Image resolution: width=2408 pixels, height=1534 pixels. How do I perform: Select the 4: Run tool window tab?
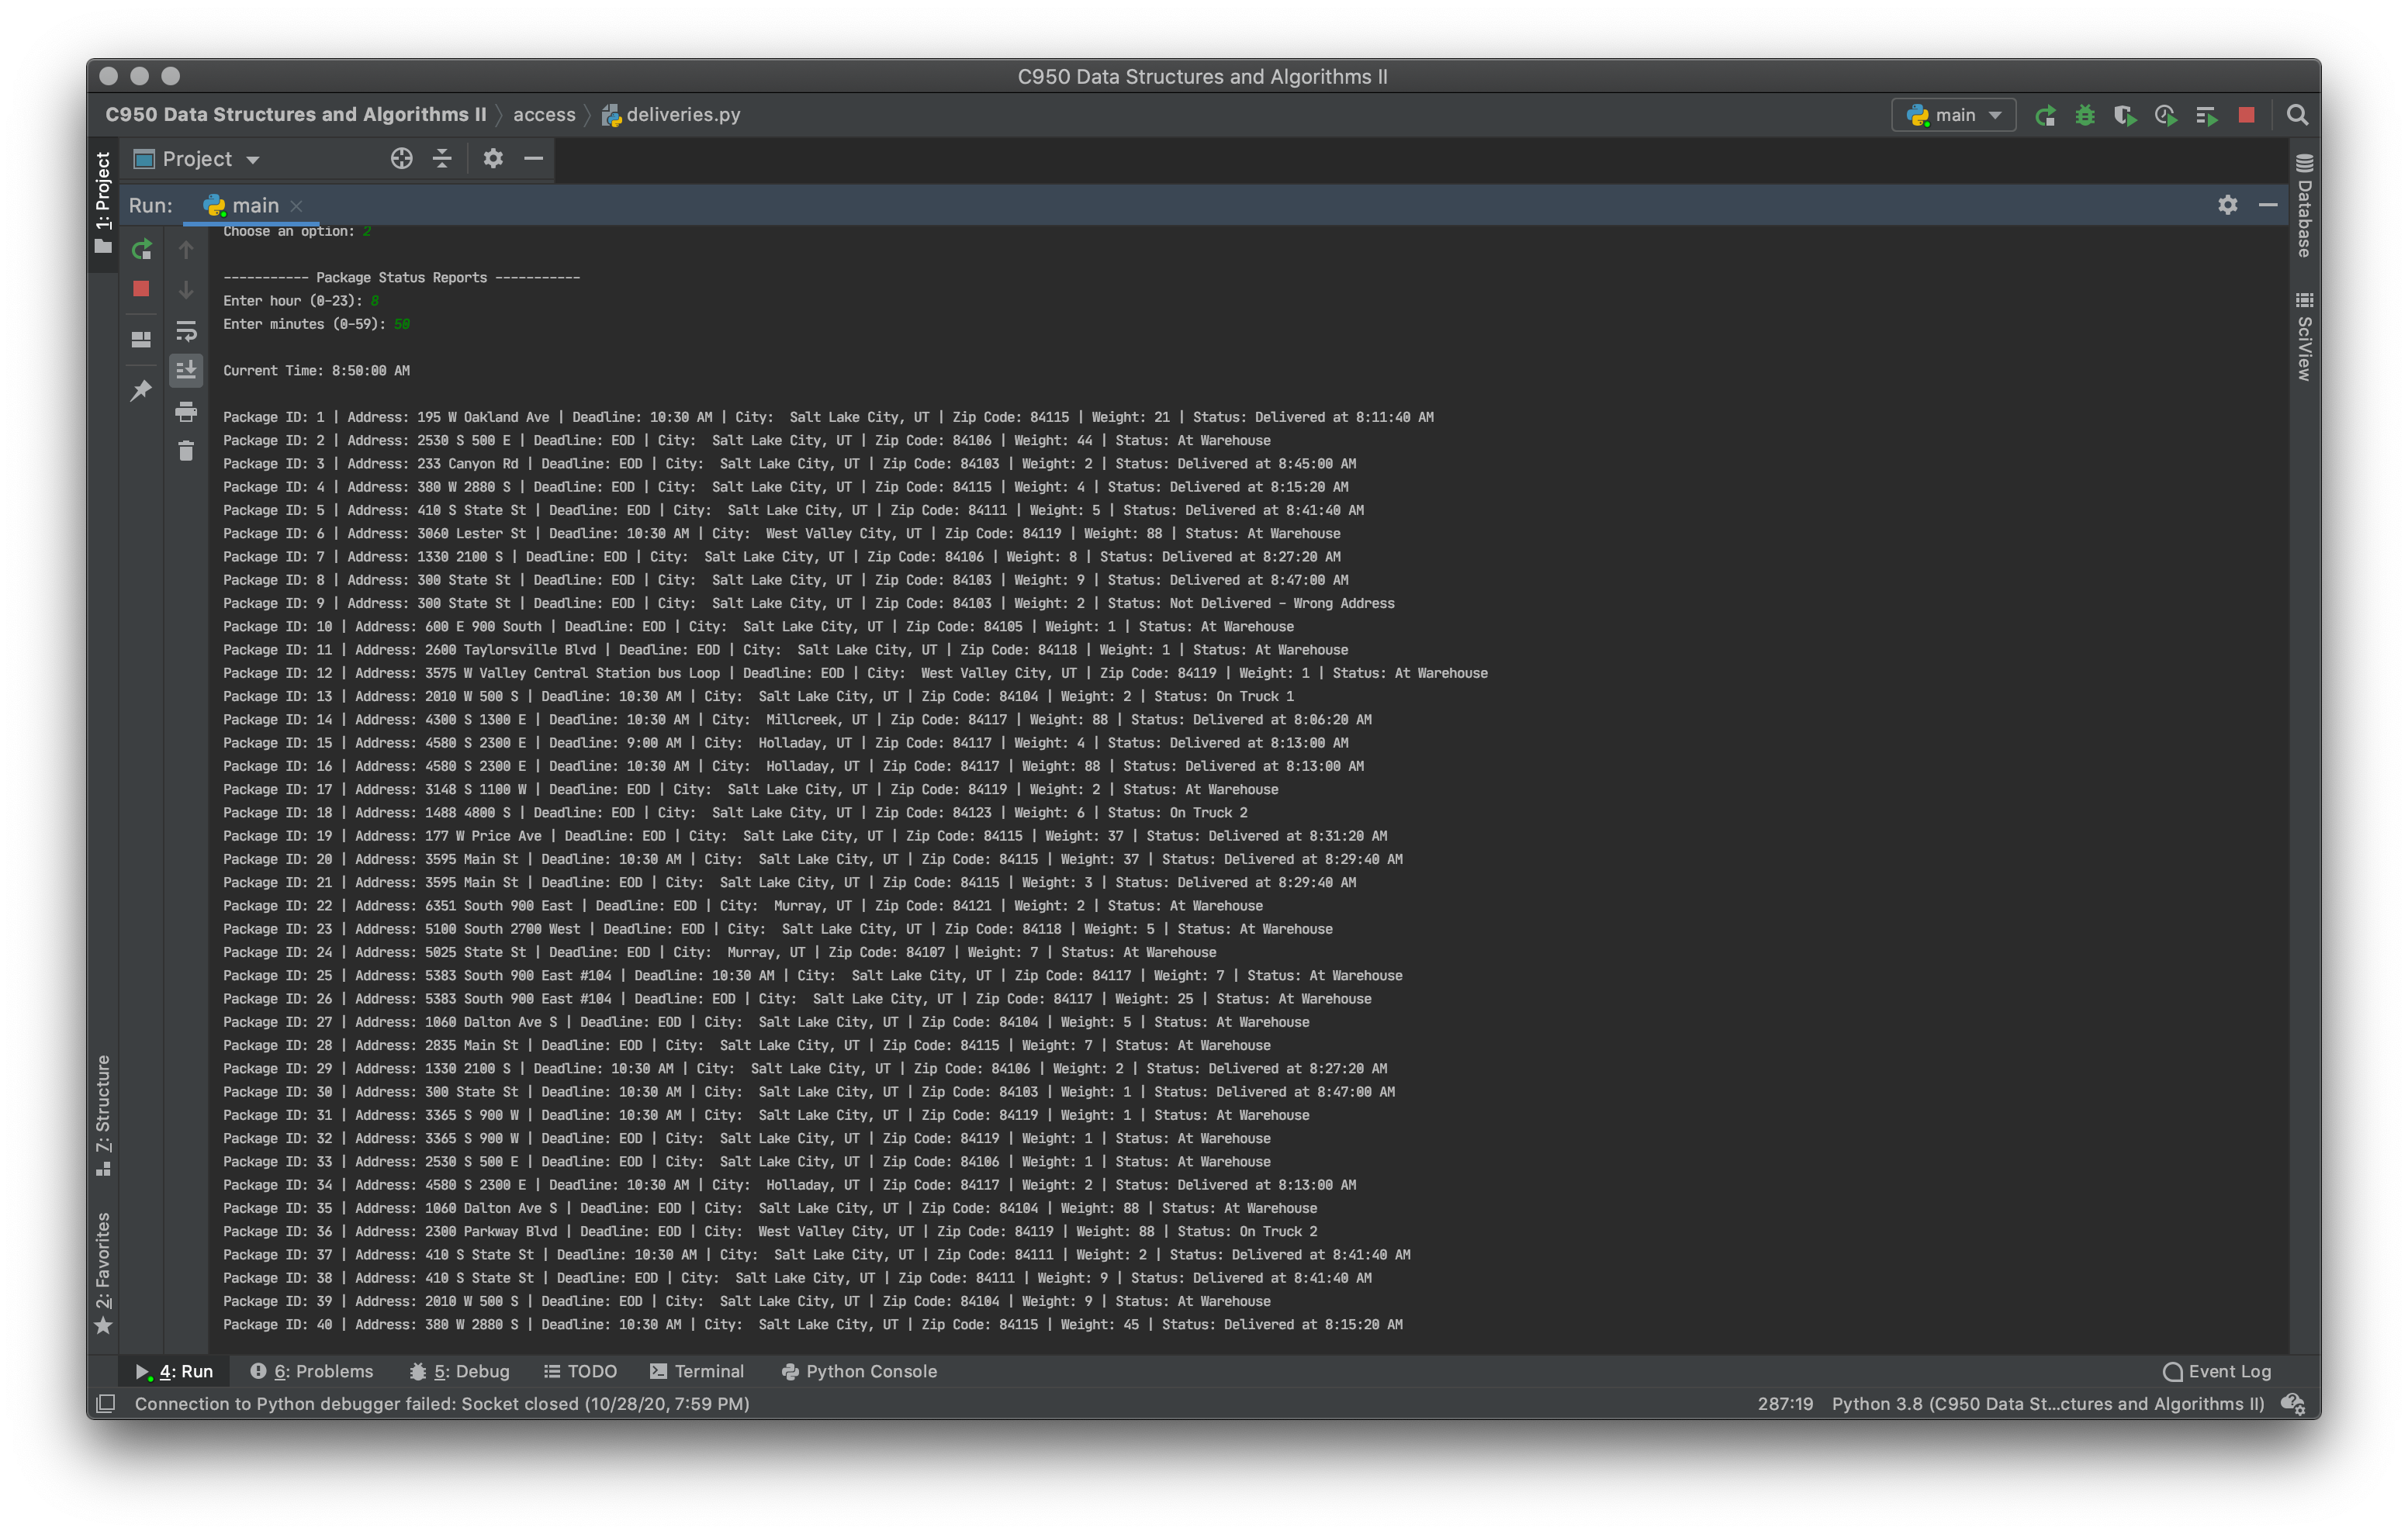pos(175,1371)
